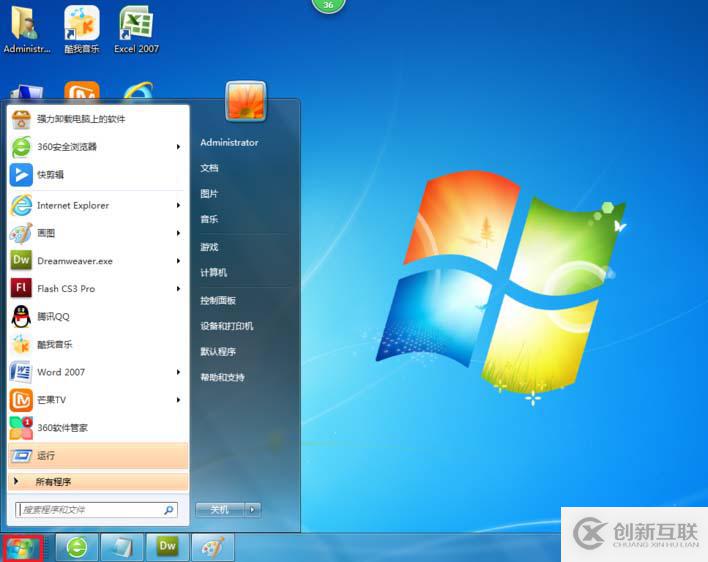
Task: Open 音乐 Music library
Action: point(209,219)
